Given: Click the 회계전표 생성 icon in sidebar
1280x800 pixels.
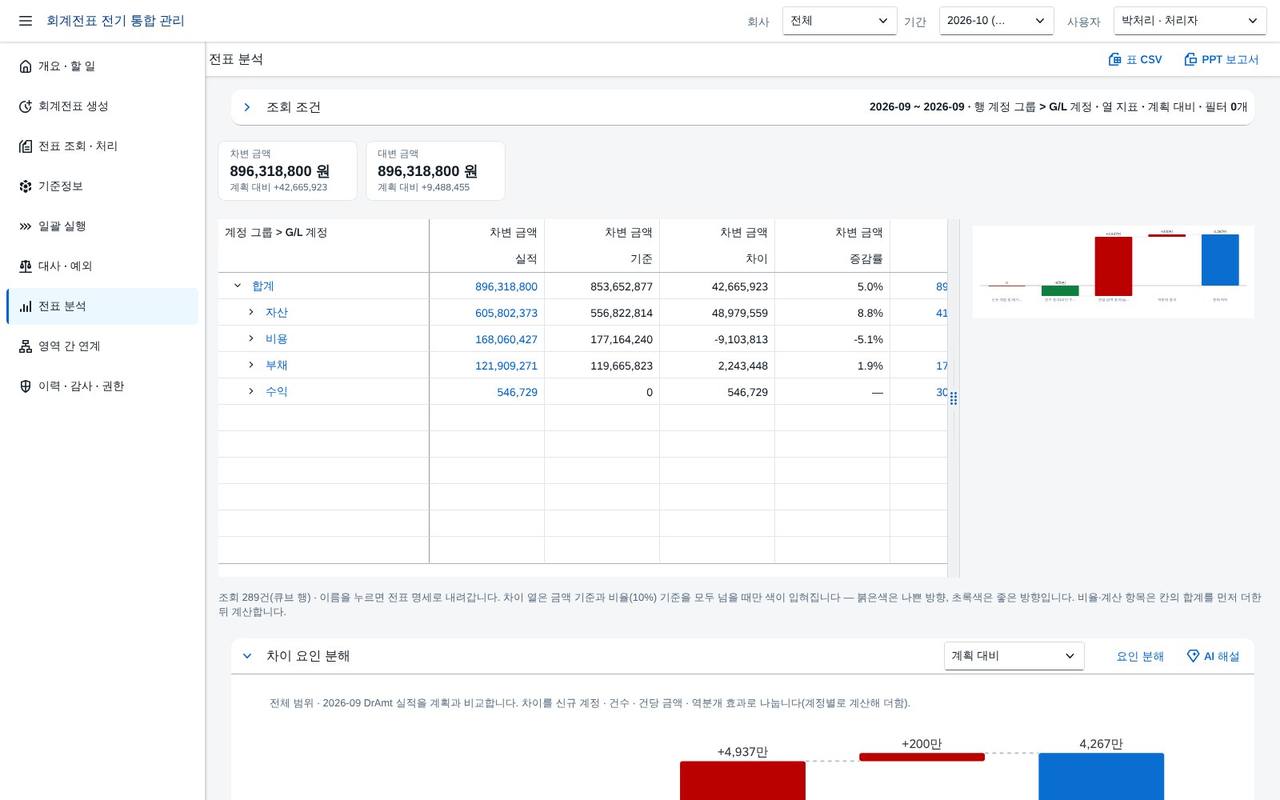Looking at the screenshot, I should pyautogui.click(x=26, y=106).
